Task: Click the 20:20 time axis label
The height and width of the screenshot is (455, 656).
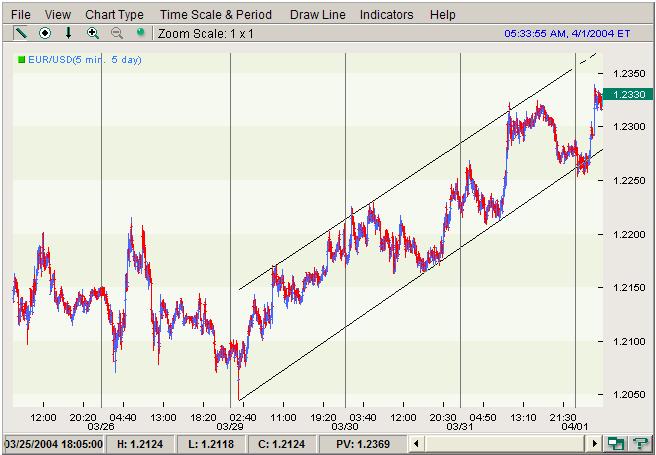Action: (83, 417)
